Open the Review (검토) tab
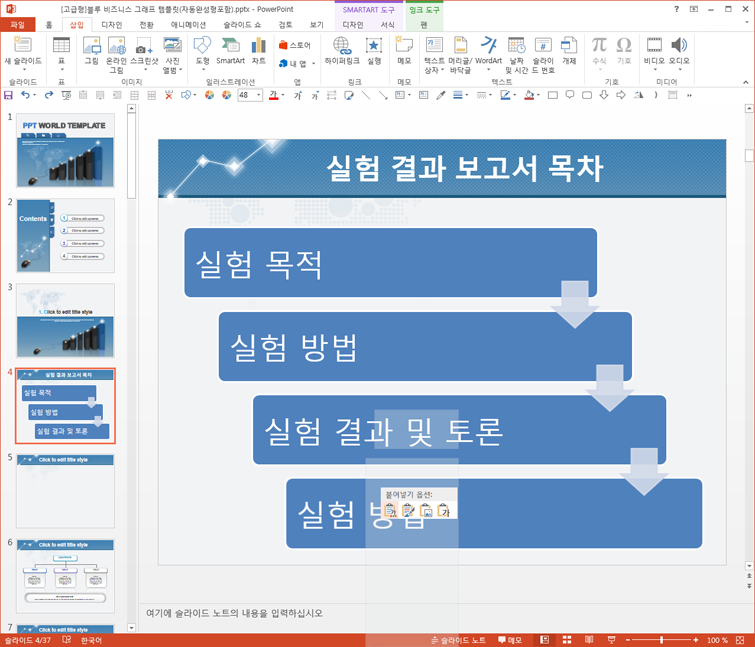 point(285,25)
